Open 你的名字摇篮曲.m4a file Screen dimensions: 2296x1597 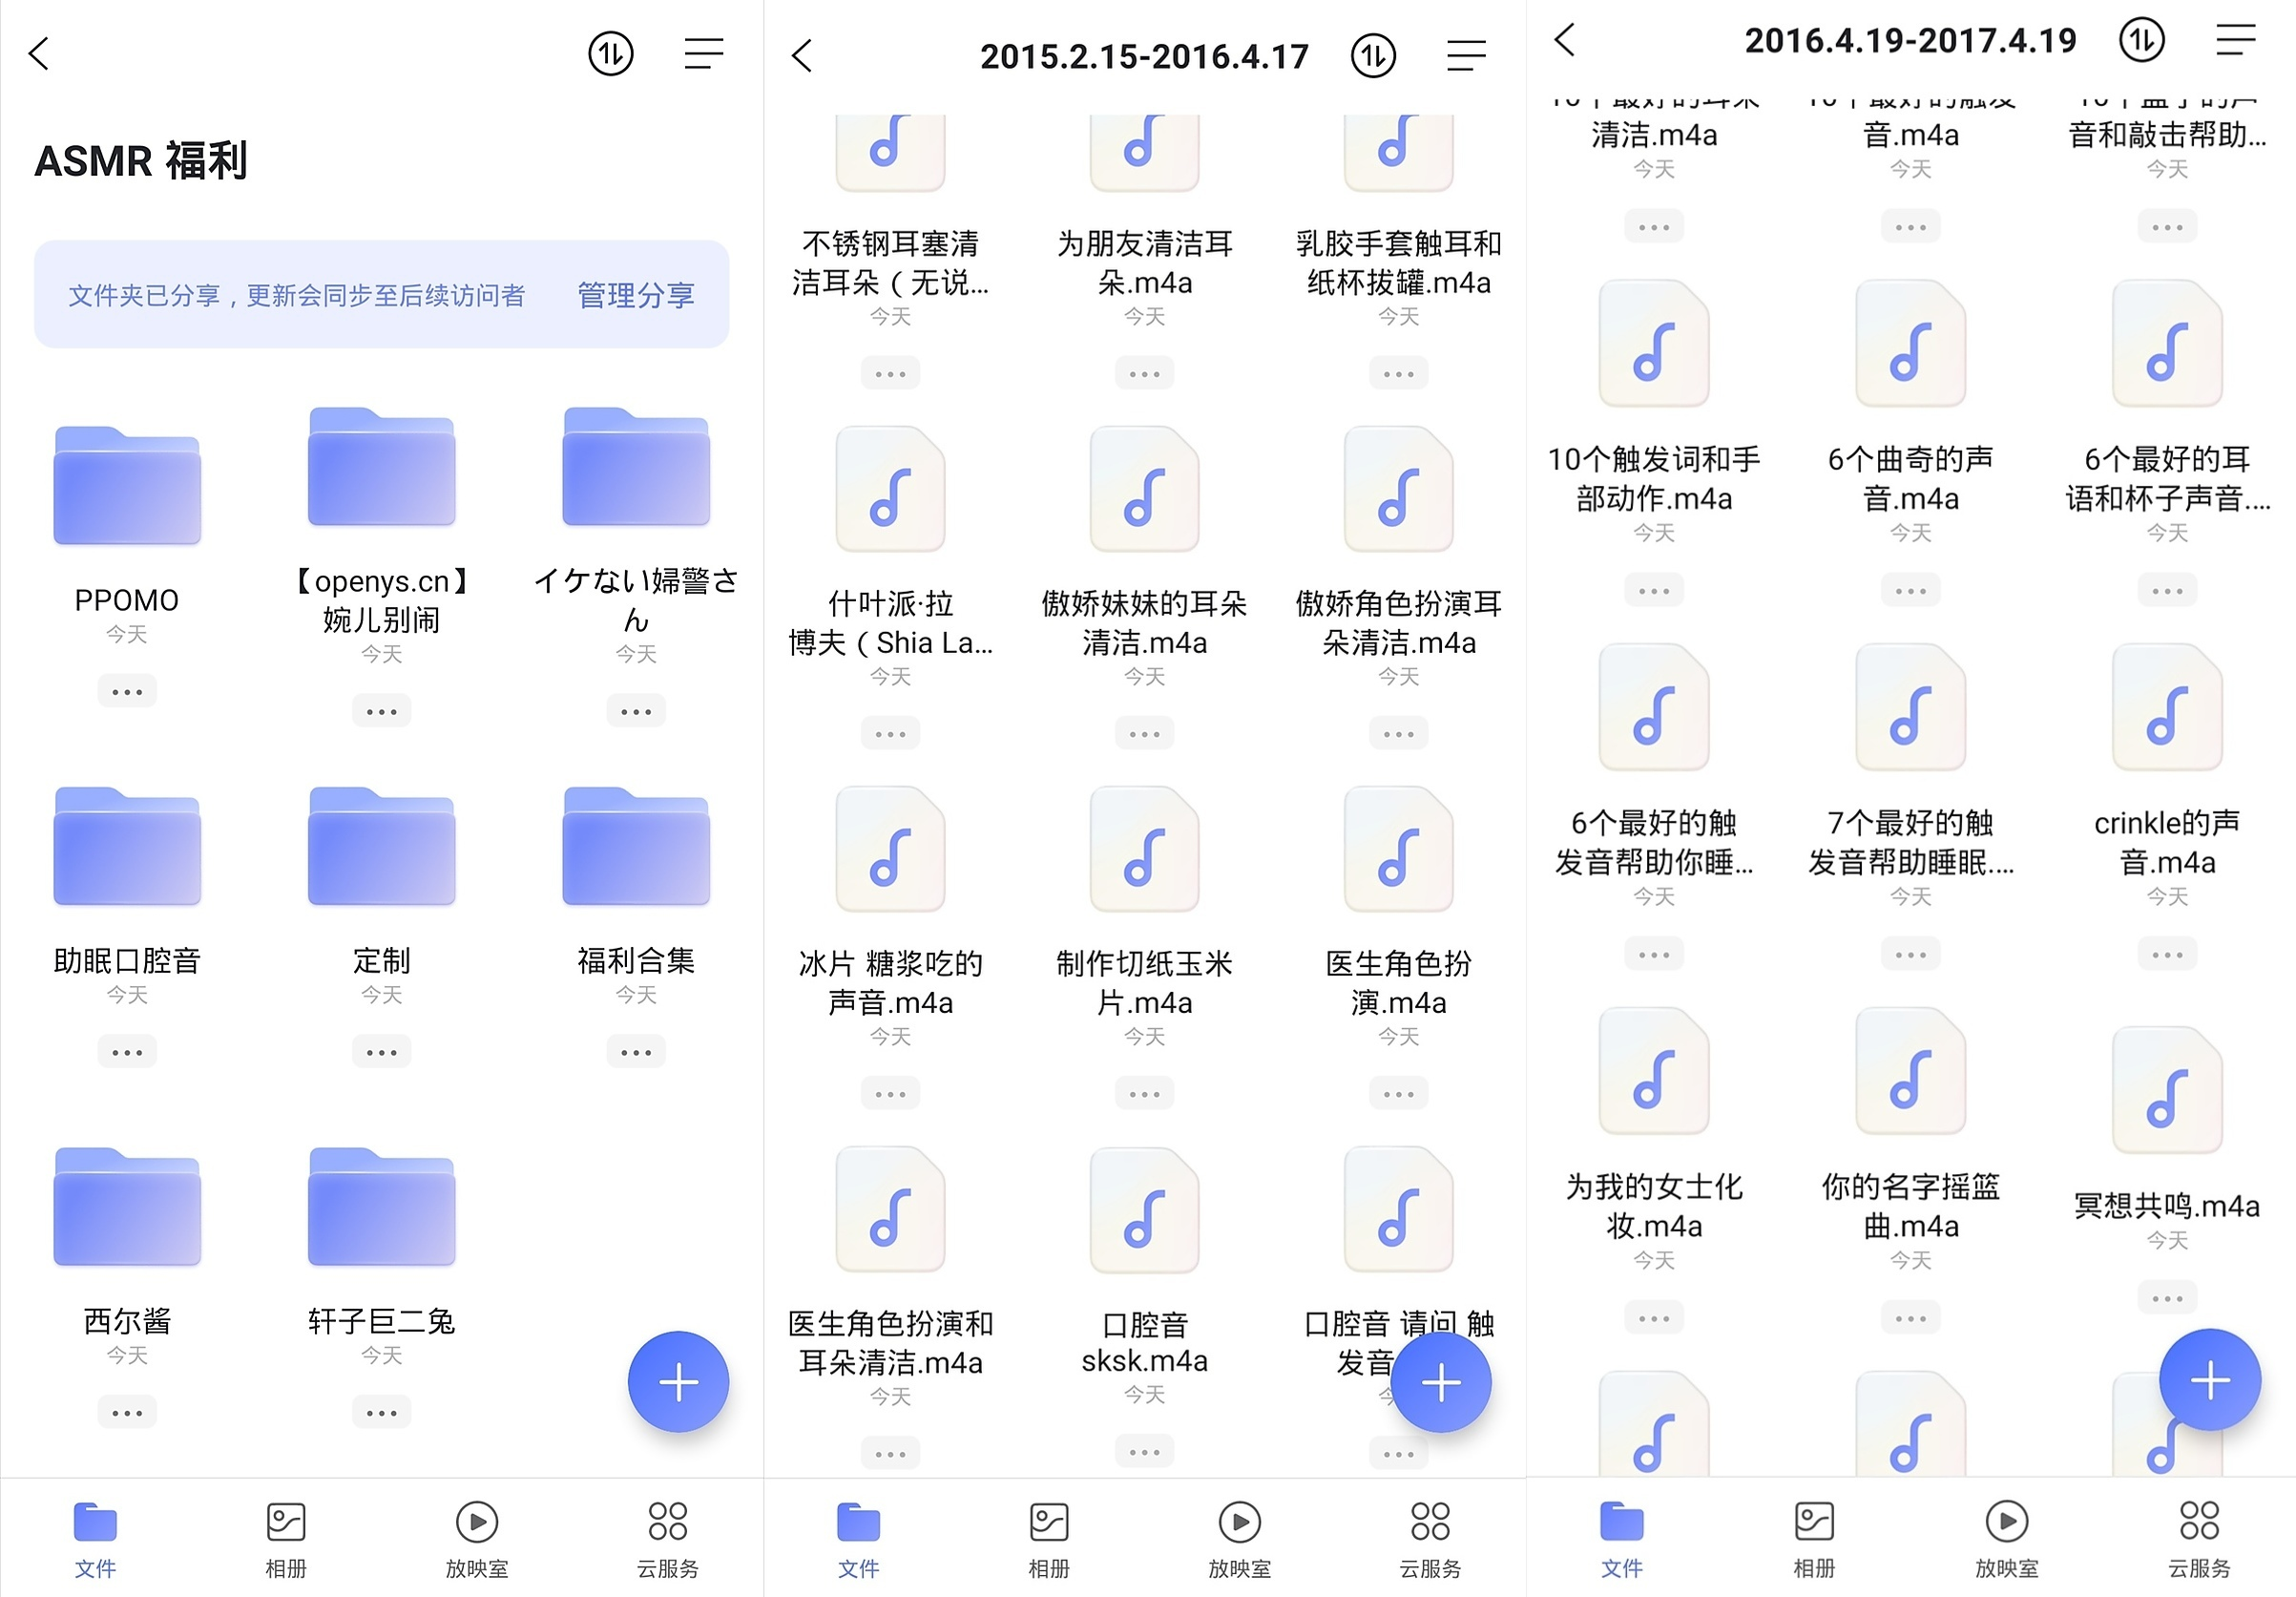coord(1910,1072)
